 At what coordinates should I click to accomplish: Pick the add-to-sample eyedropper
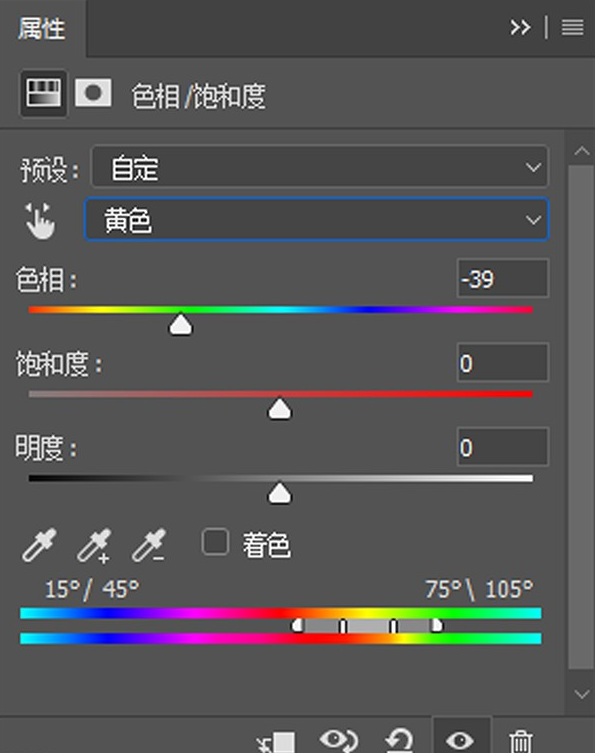(x=94, y=545)
